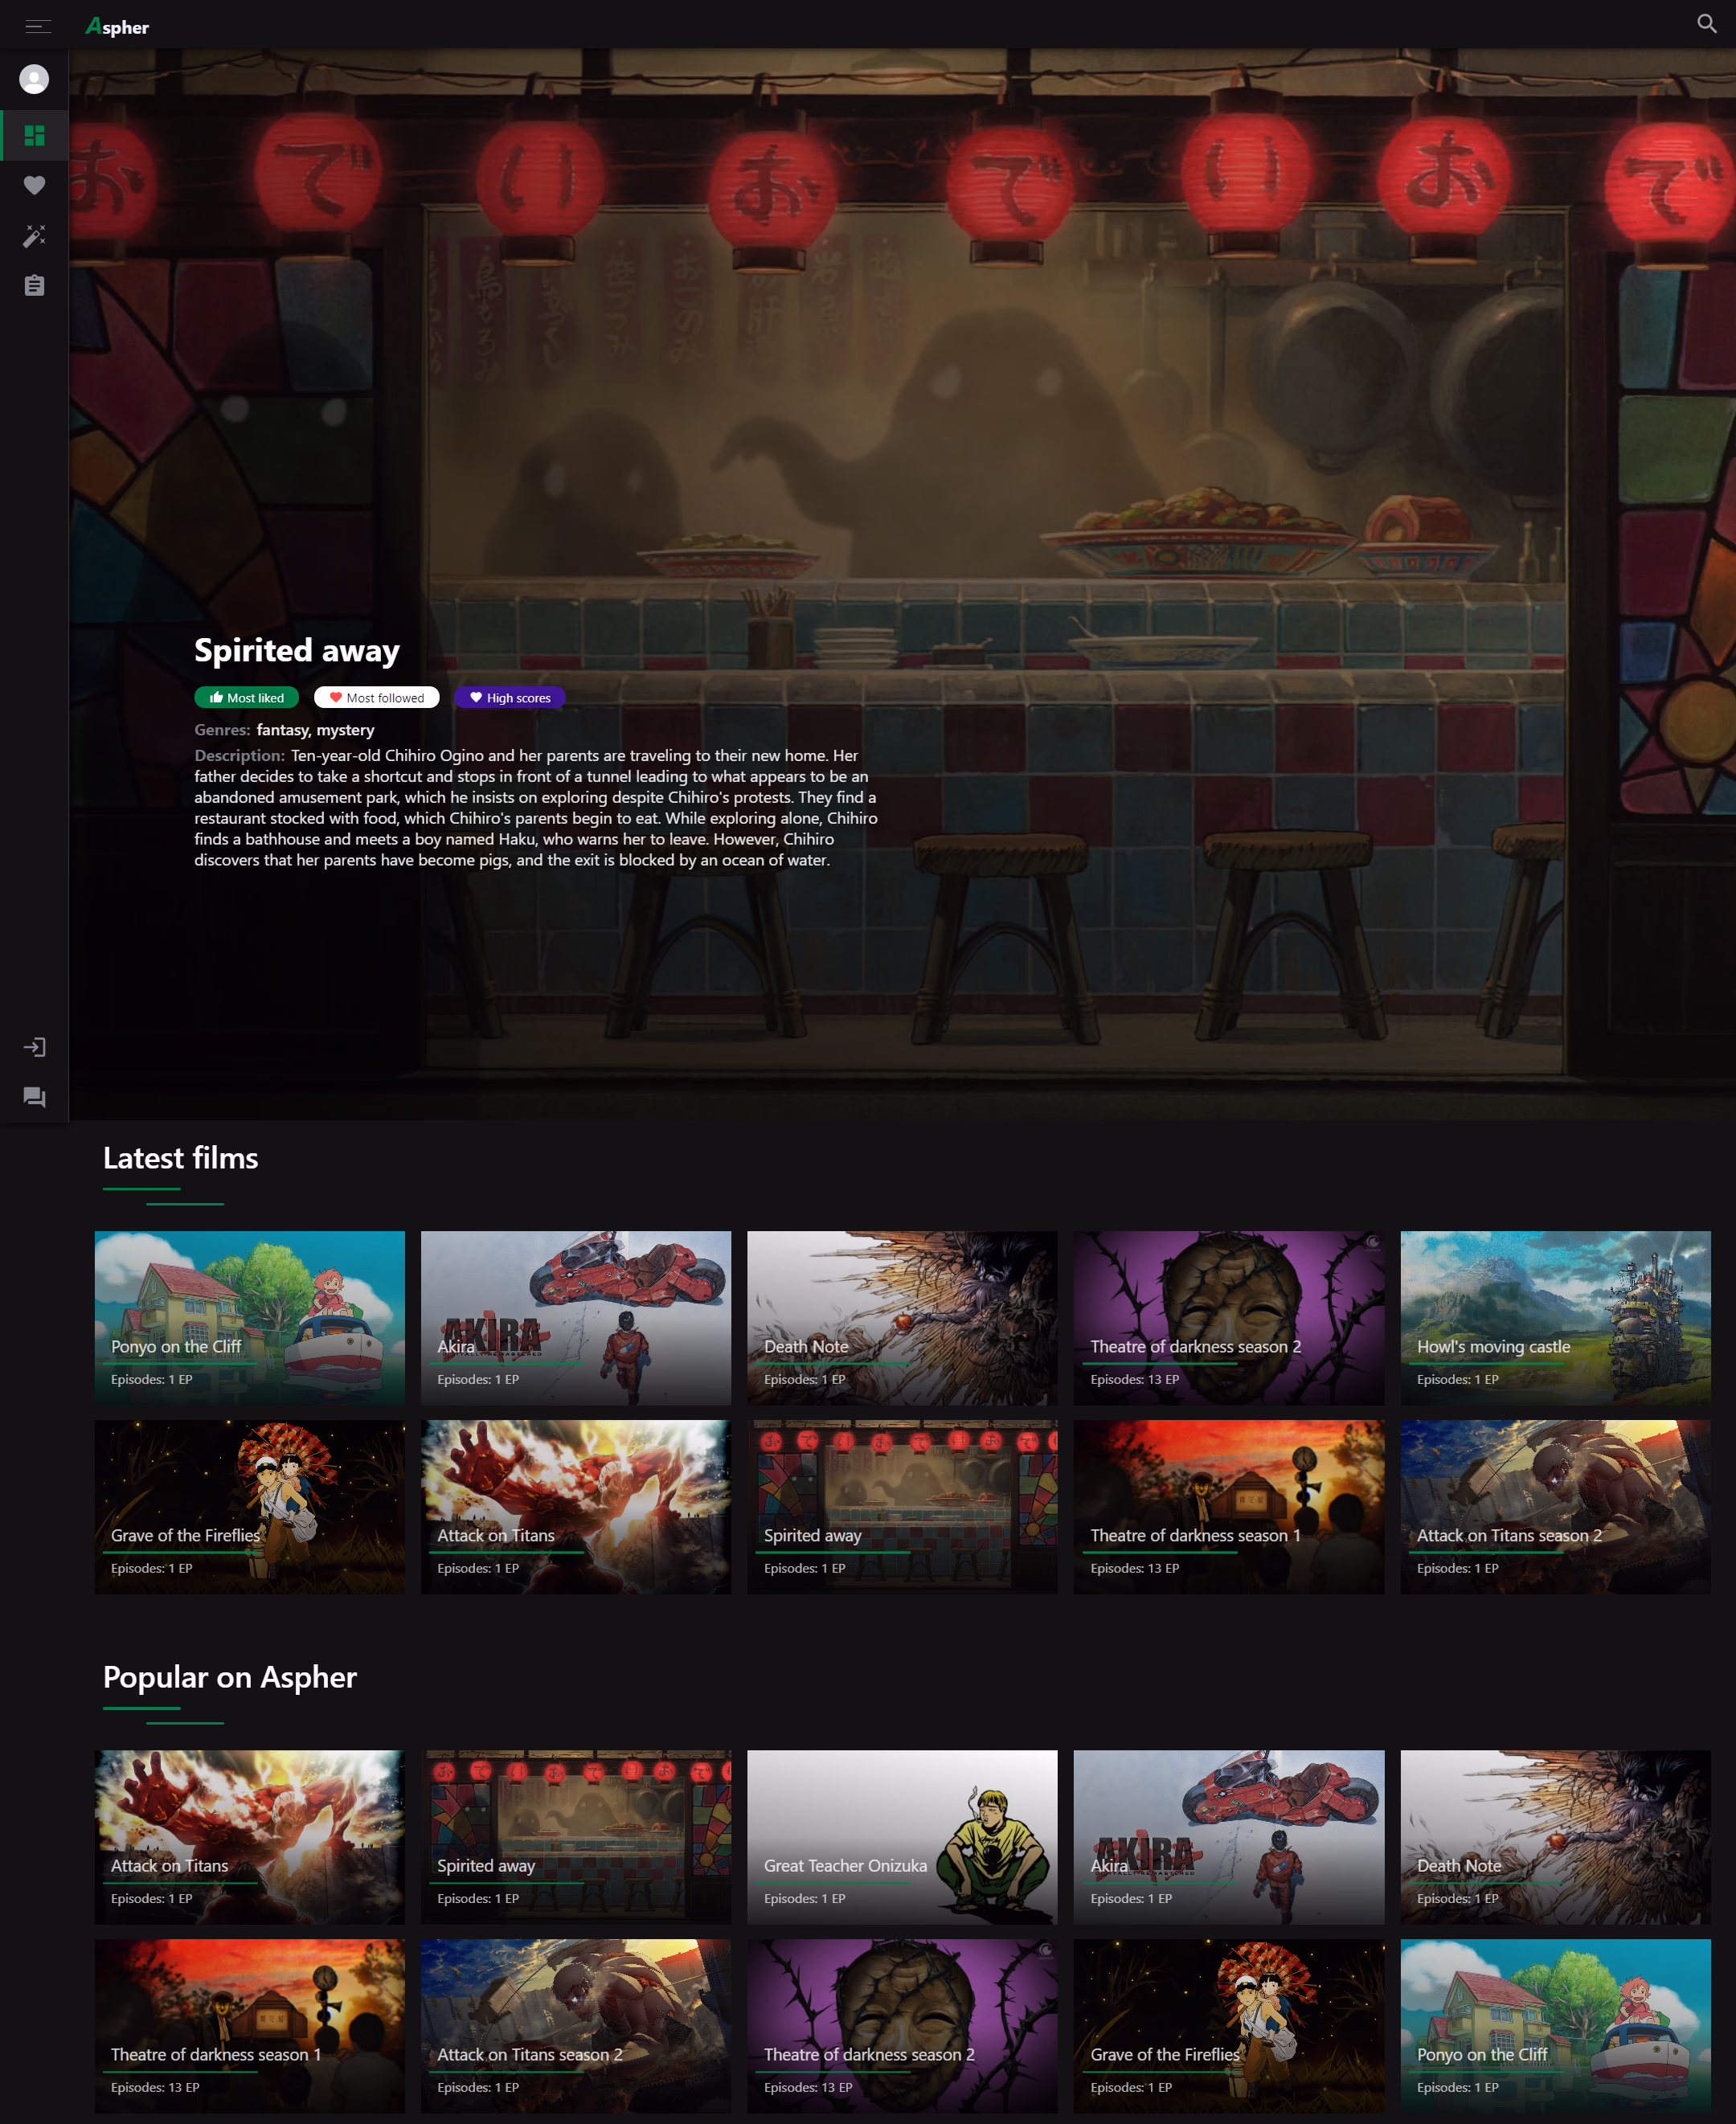Click the magic wand sidebar icon
The width and height of the screenshot is (1736, 2124).
34,236
